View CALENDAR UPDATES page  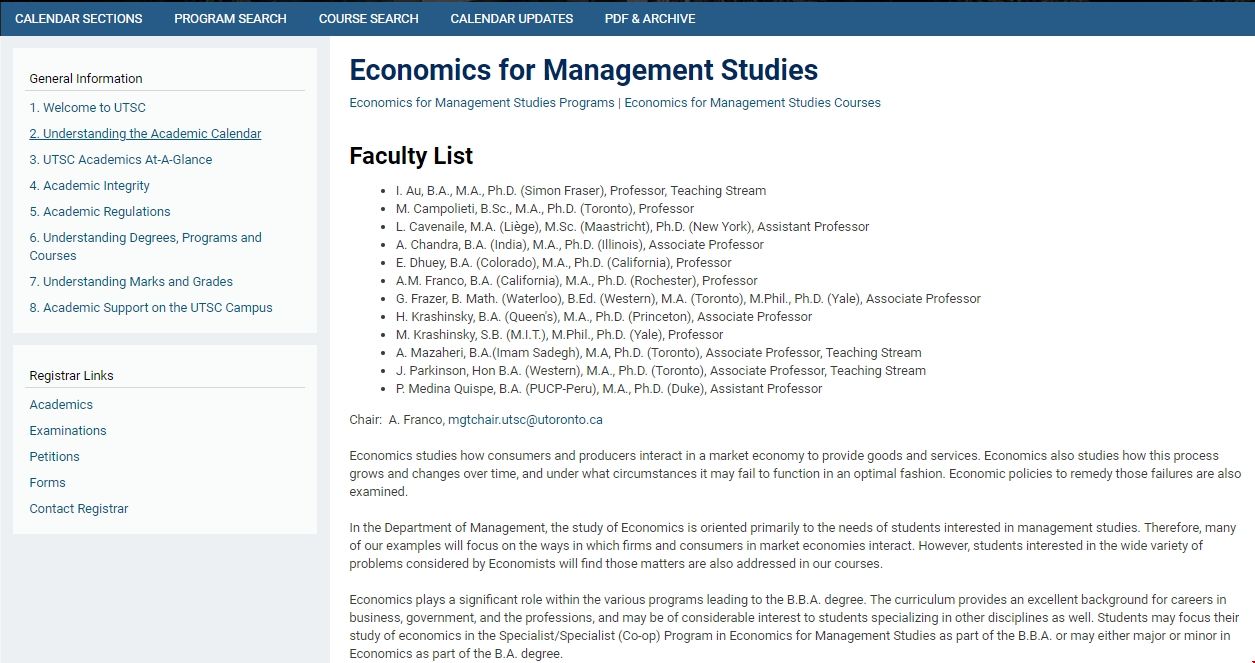(511, 18)
